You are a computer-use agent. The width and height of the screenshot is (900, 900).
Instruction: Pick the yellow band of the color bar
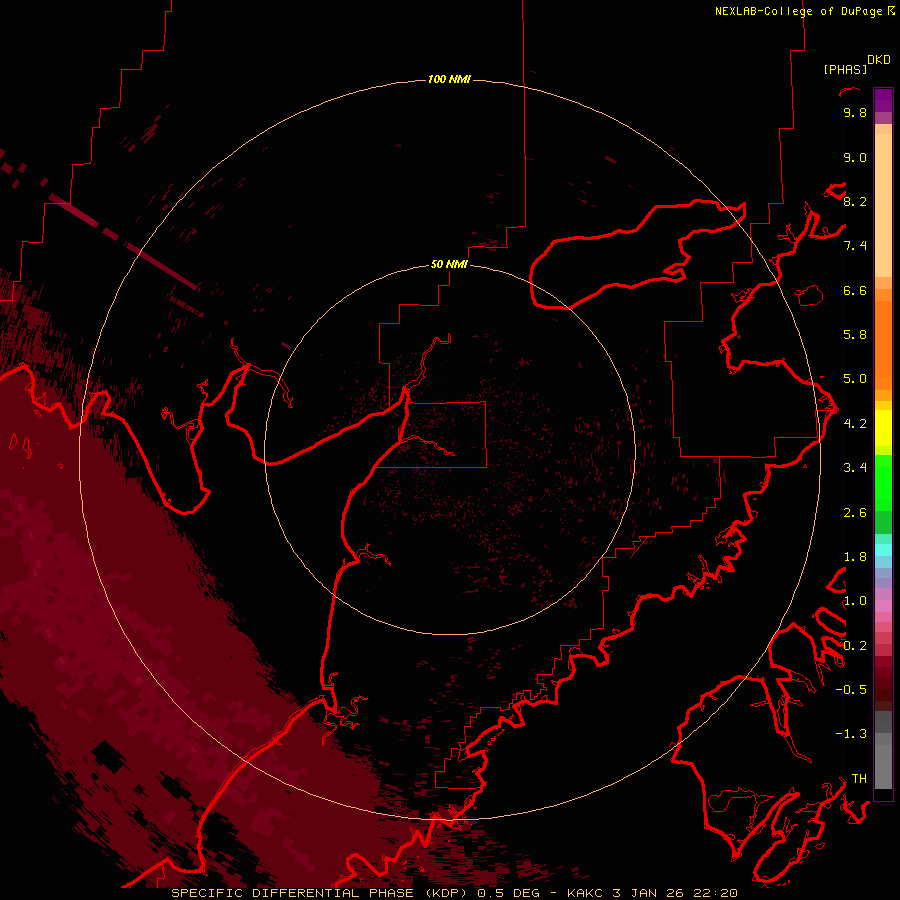[883, 428]
